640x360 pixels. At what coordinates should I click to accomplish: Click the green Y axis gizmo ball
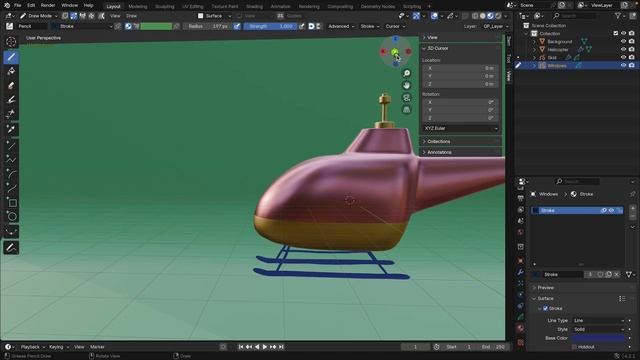[x=395, y=52]
